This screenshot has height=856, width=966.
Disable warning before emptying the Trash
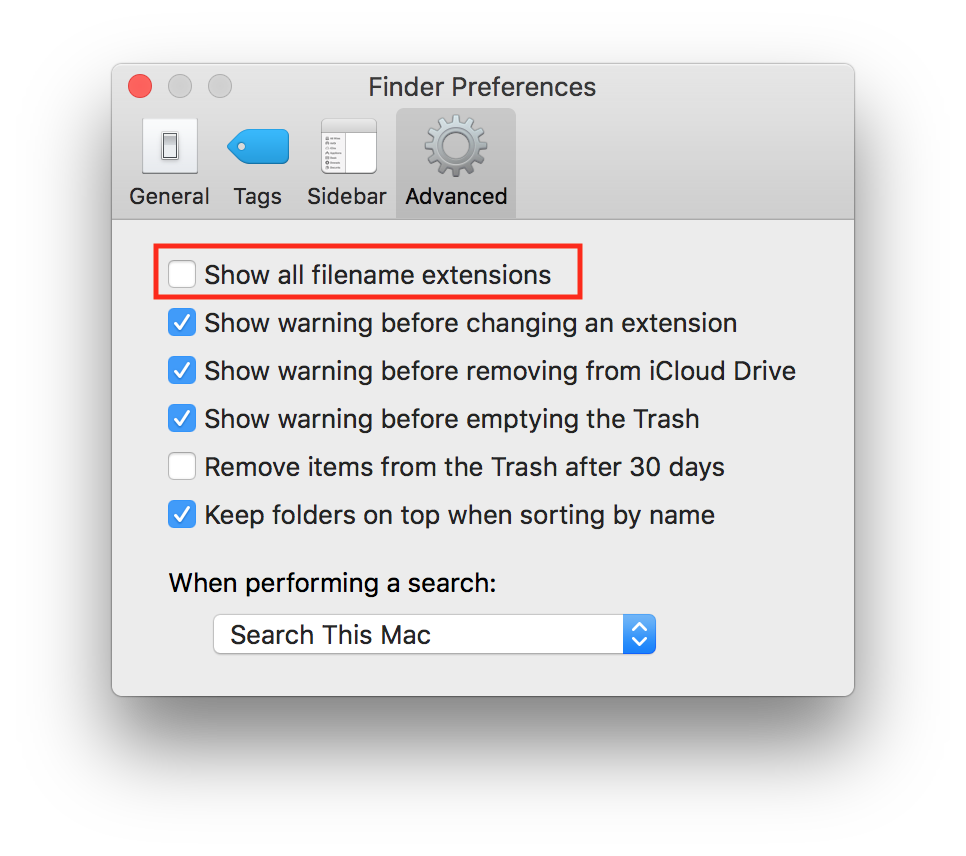[182, 418]
